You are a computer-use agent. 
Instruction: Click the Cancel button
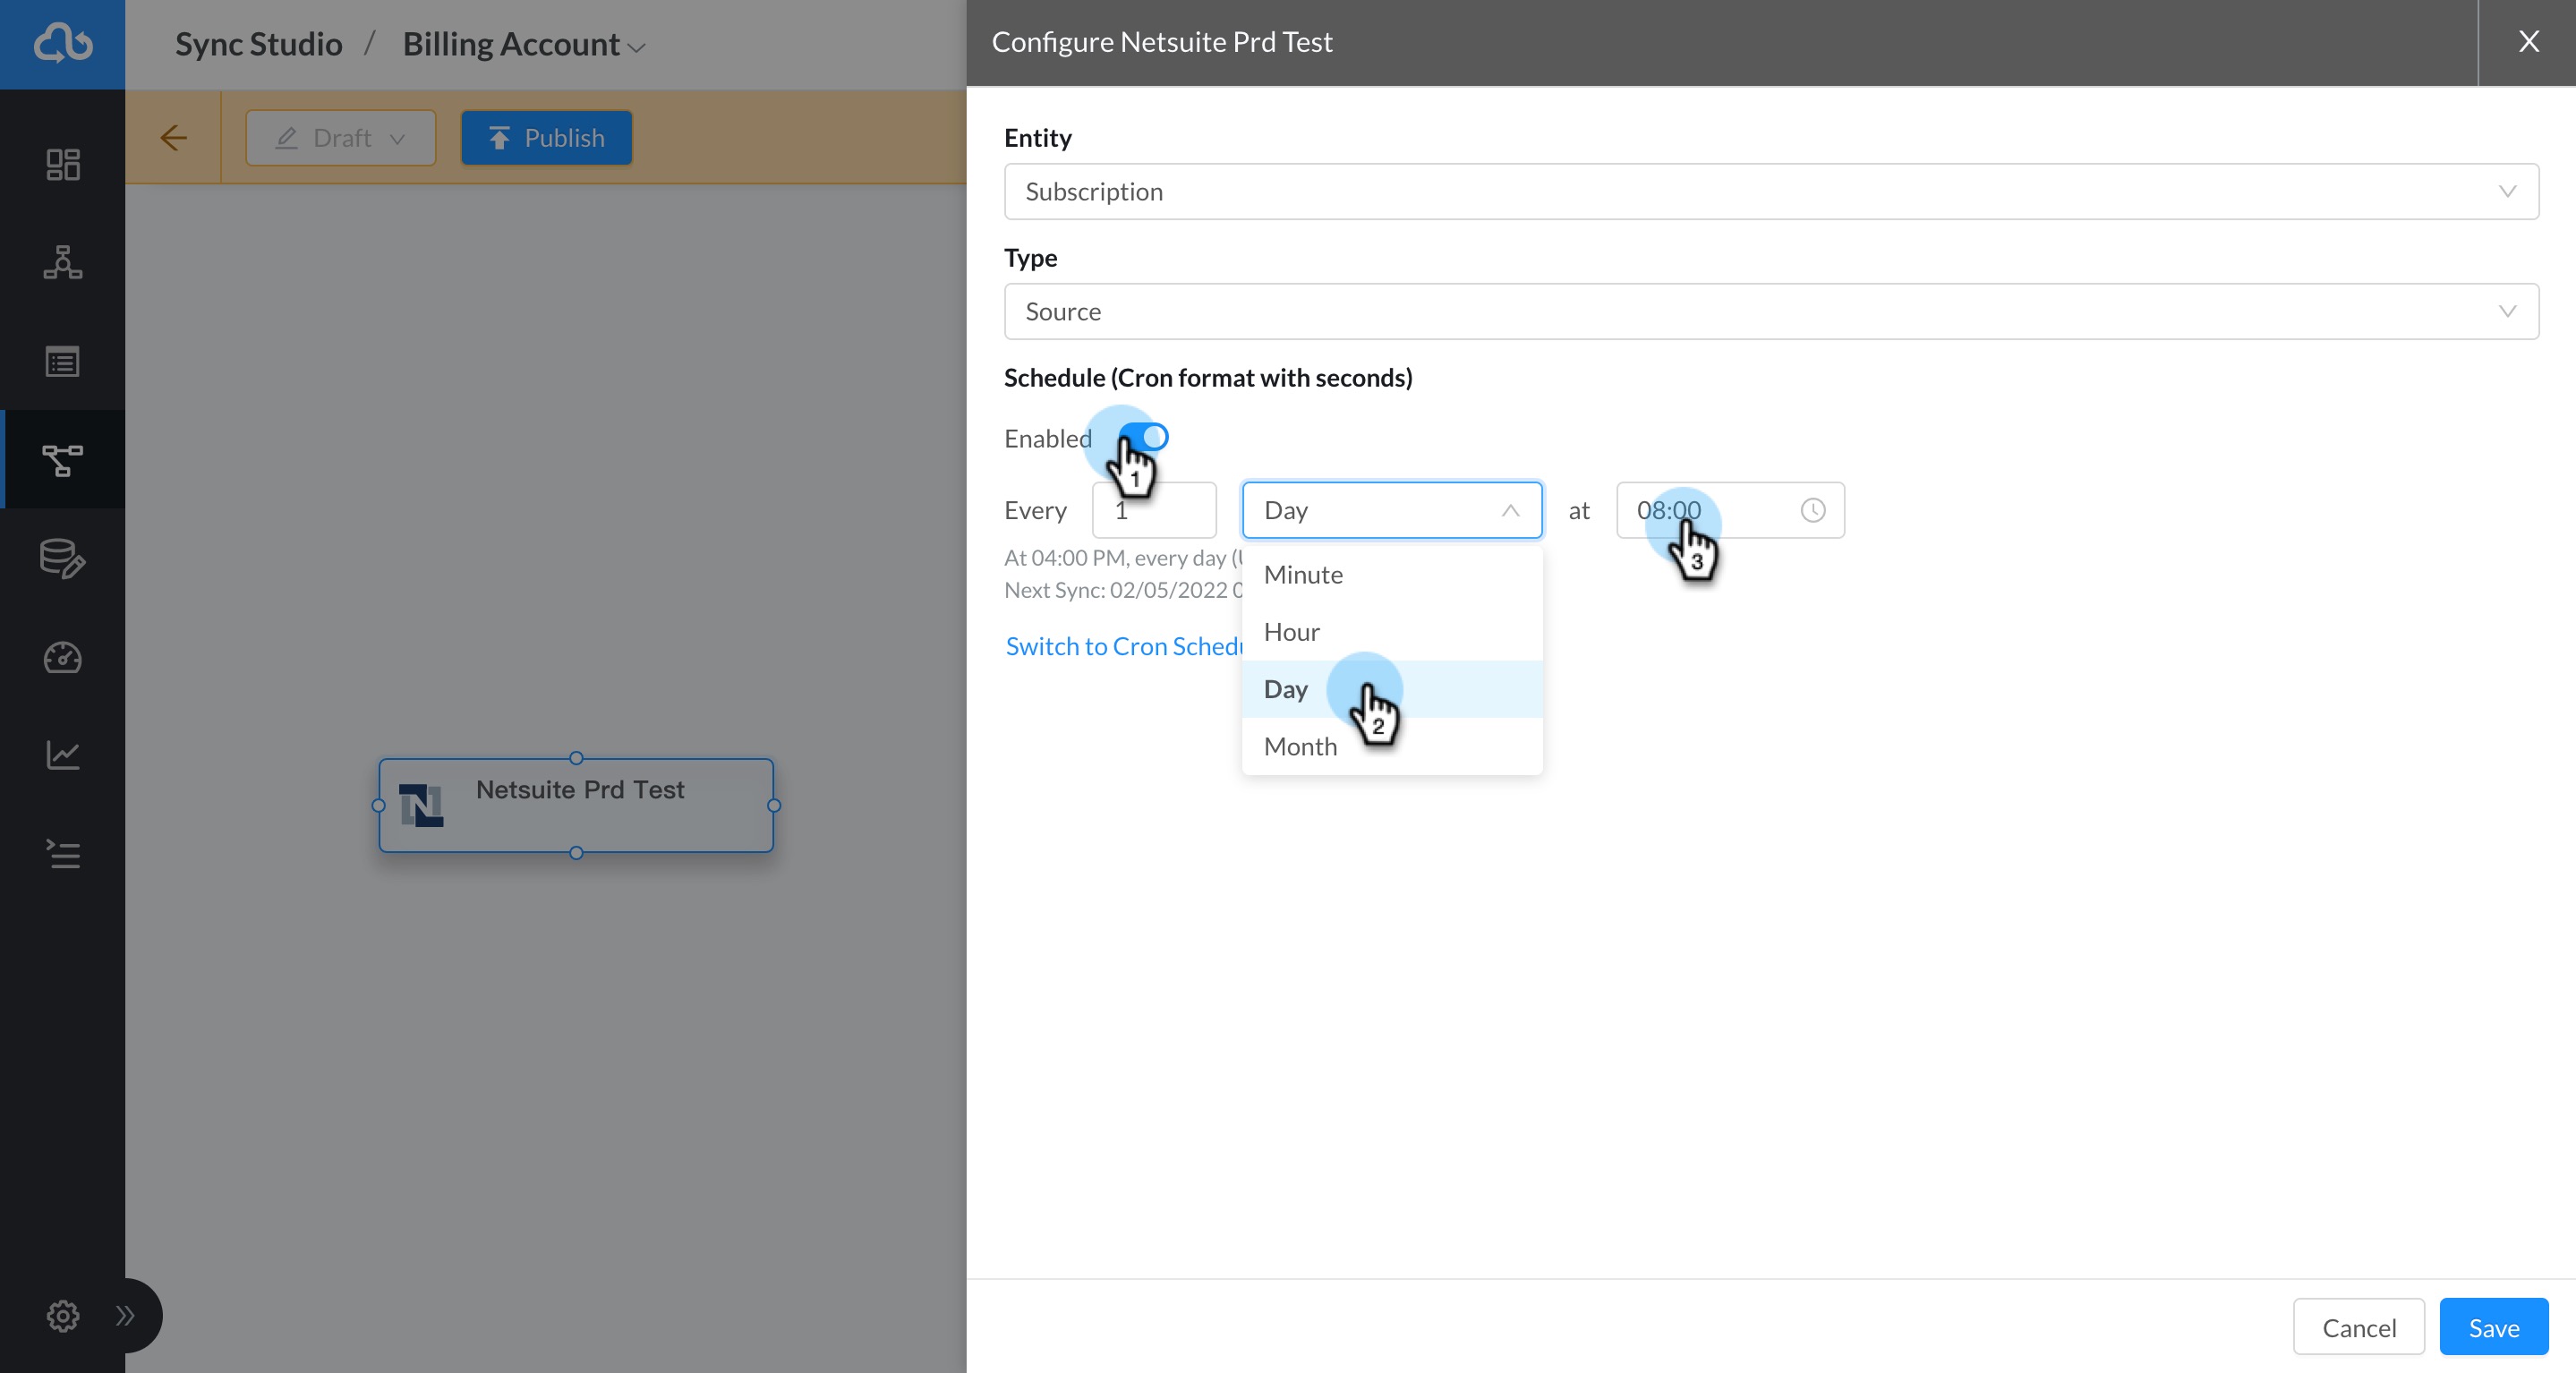tap(2359, 1327)
